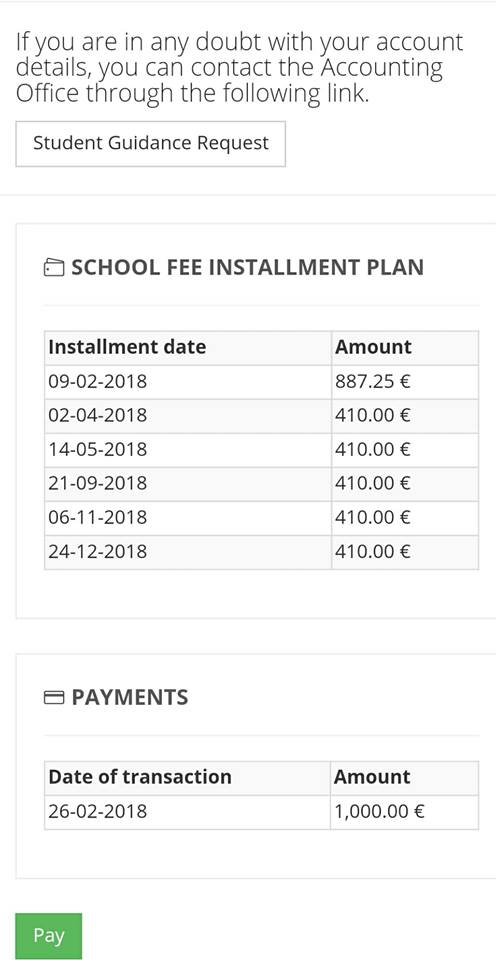Click the wallet icon beside School Fee Installment Plan
496x960 pixels.
[54, 268]
